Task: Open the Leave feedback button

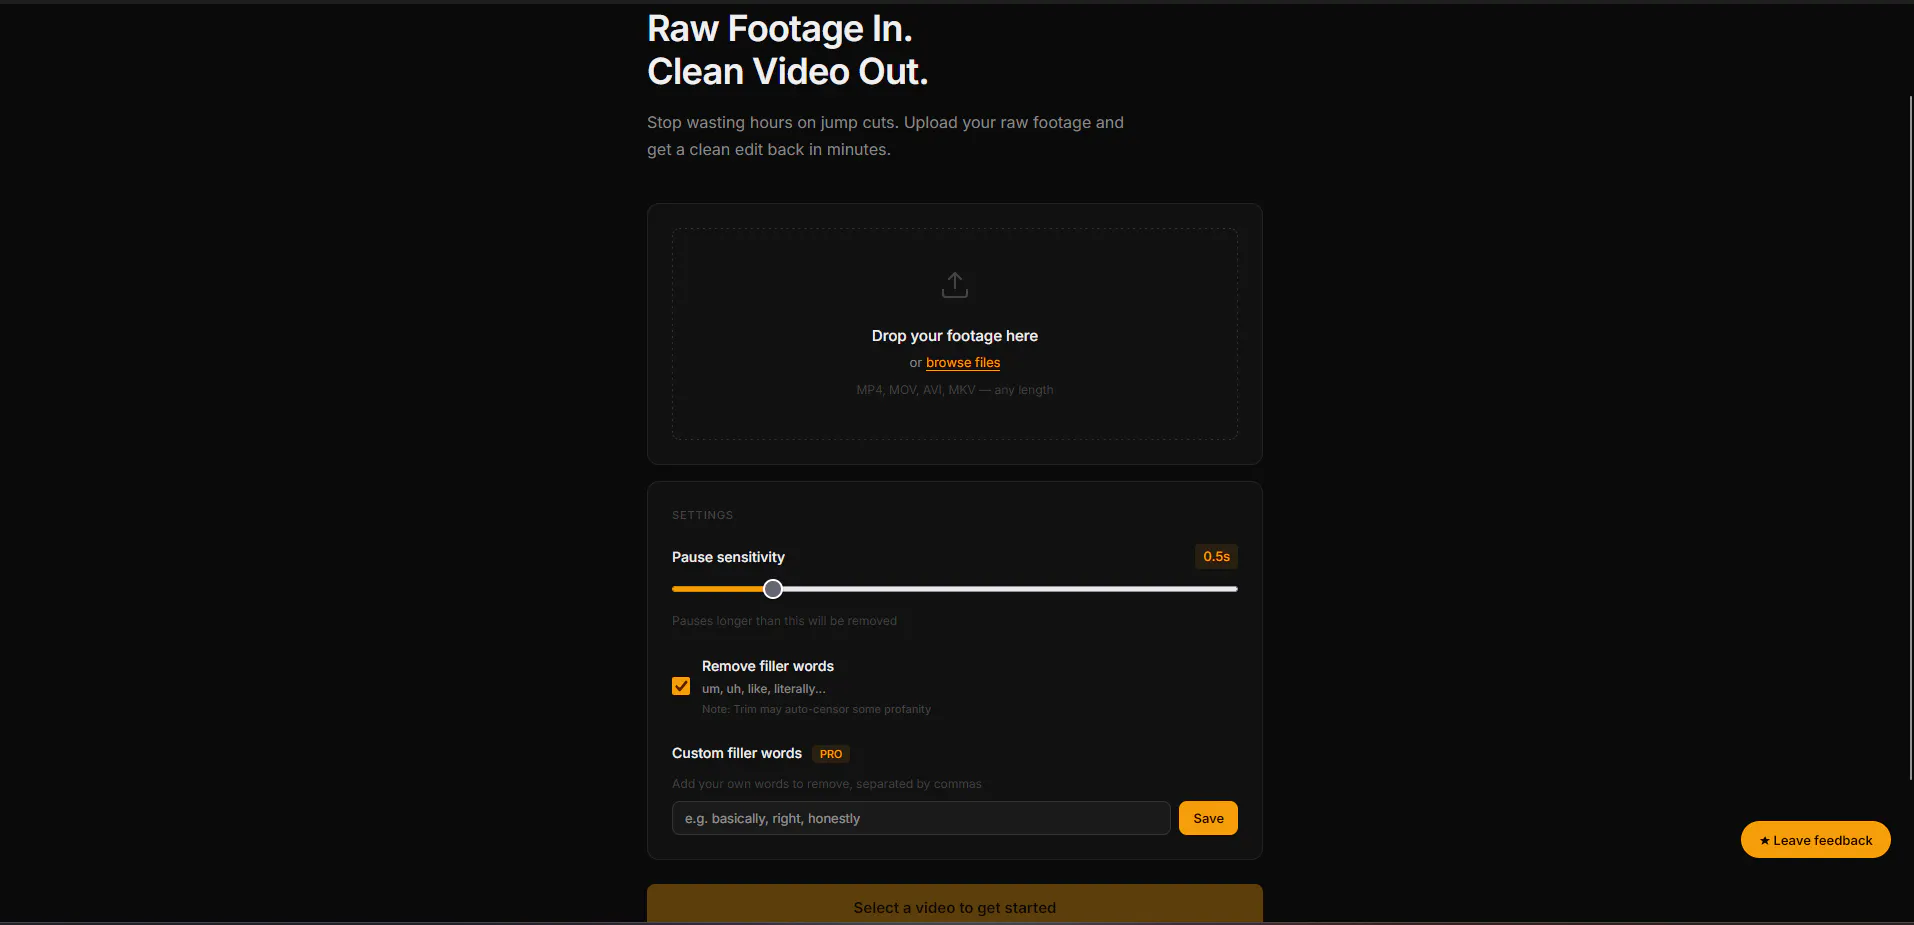Action: 1816,840
